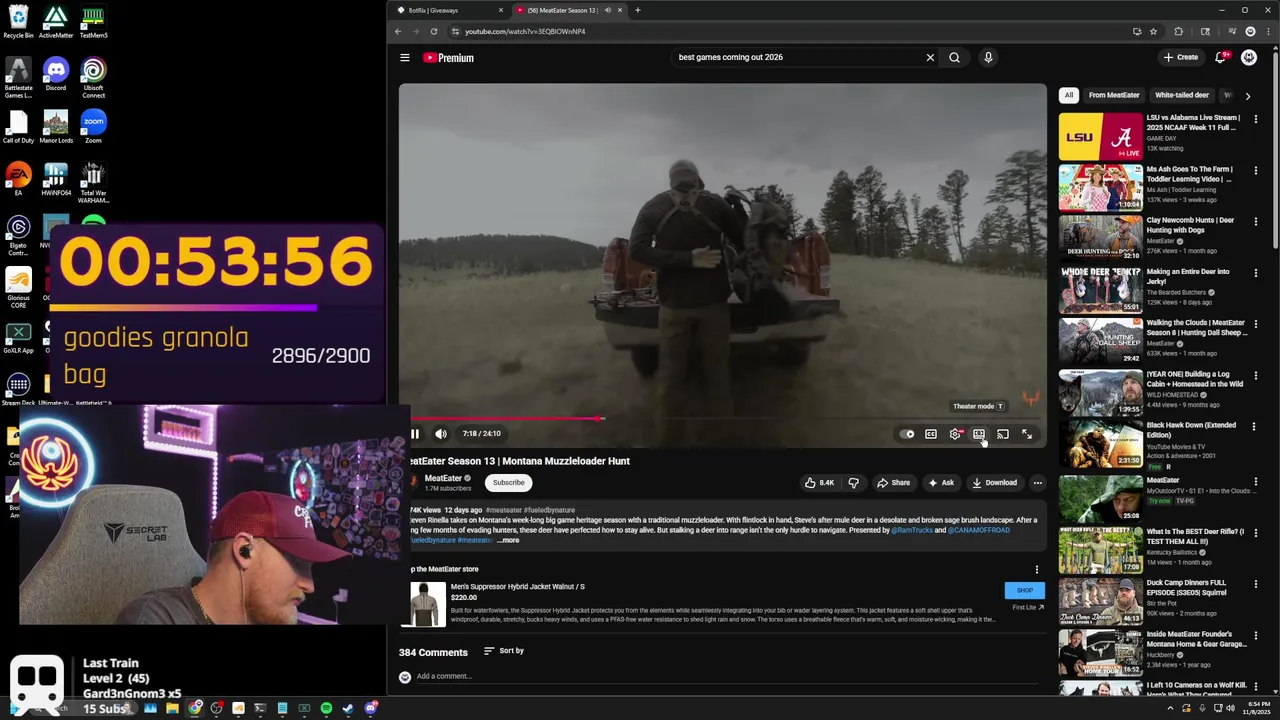
Task: Like the video with thumbs up
Action: (819, 483)
